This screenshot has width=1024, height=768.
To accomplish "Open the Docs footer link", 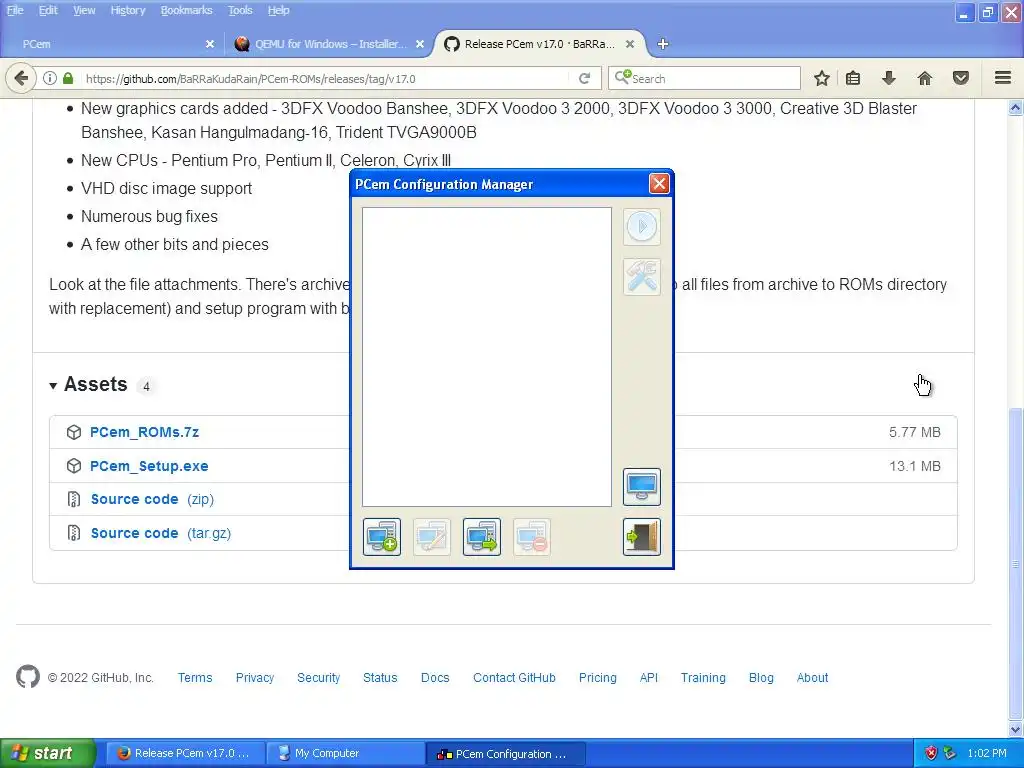I will pyautogui.click(x=435, y=678).
